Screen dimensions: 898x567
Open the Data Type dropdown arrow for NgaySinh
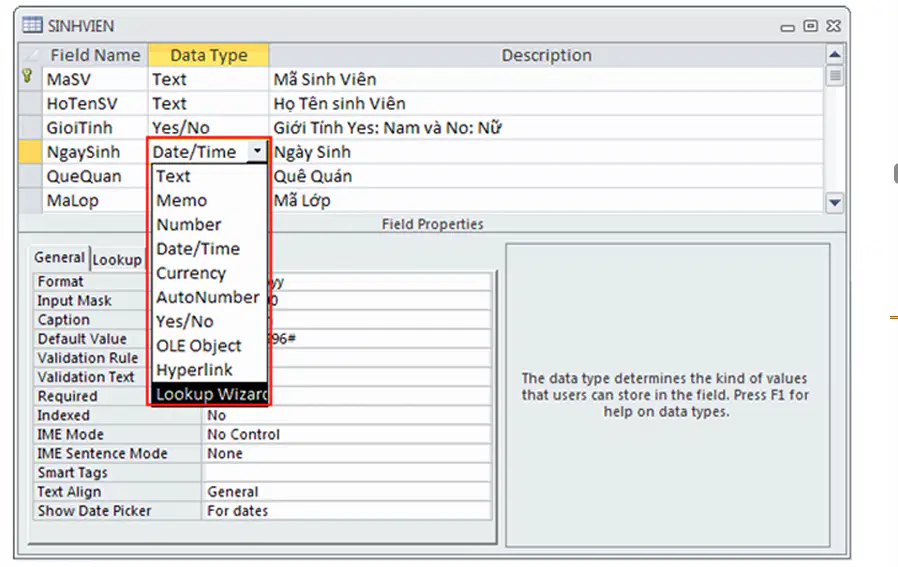257,151
